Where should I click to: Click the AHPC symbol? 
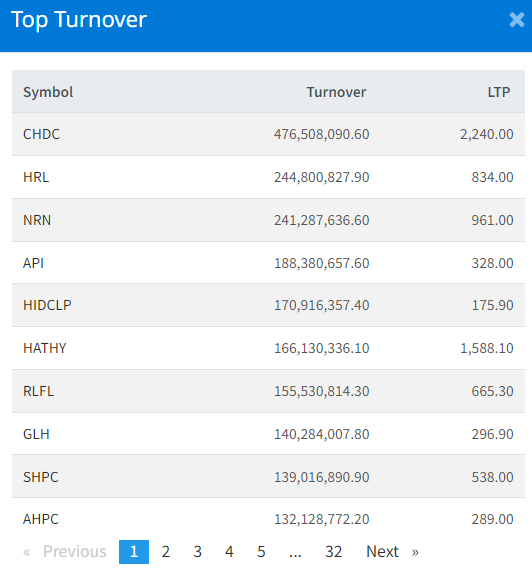pos(41,519)
